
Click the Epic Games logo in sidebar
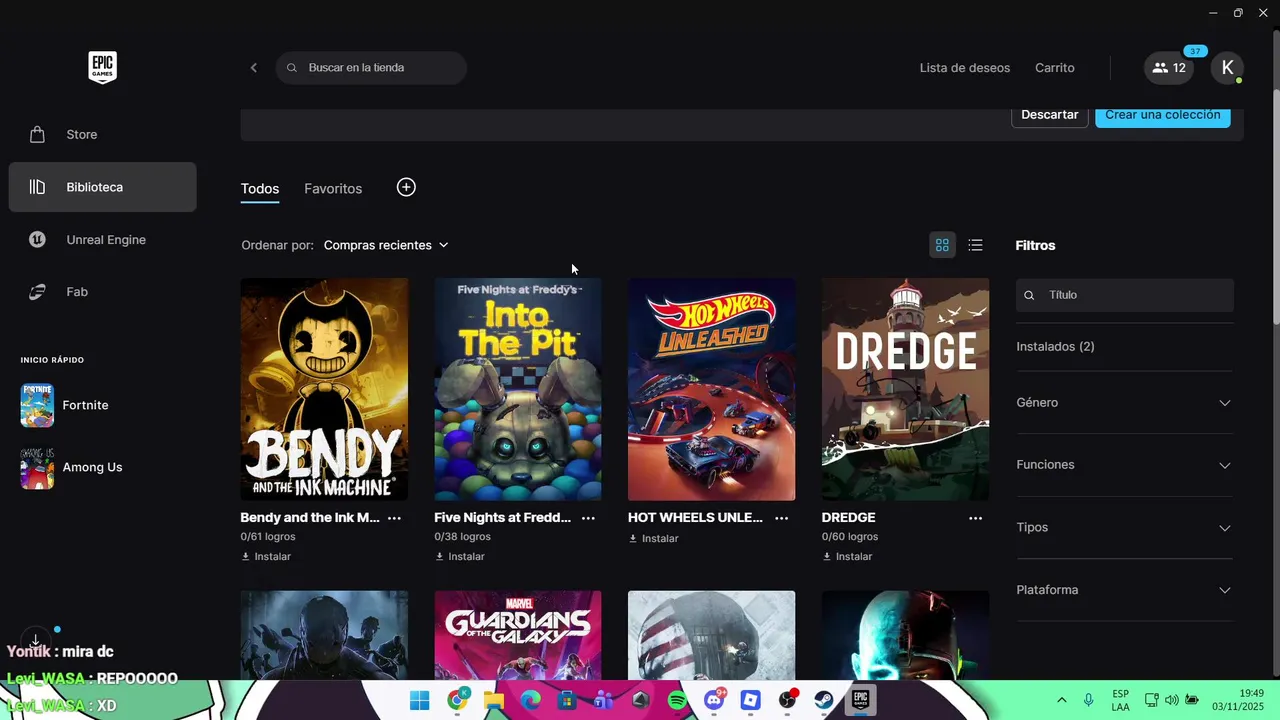point(102,67)
